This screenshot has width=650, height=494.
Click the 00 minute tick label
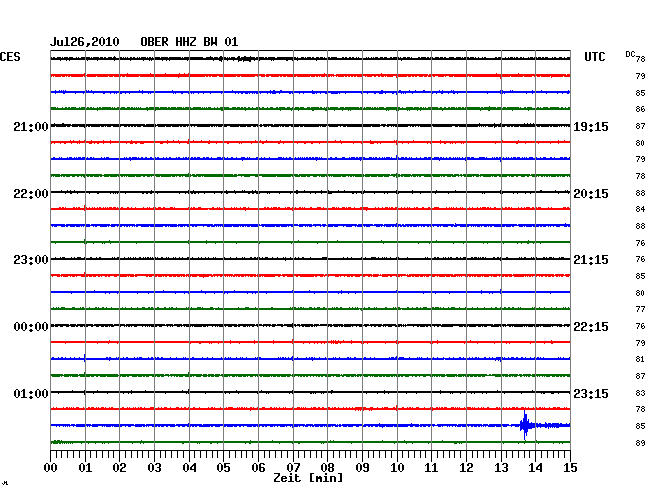pos(51,467)
